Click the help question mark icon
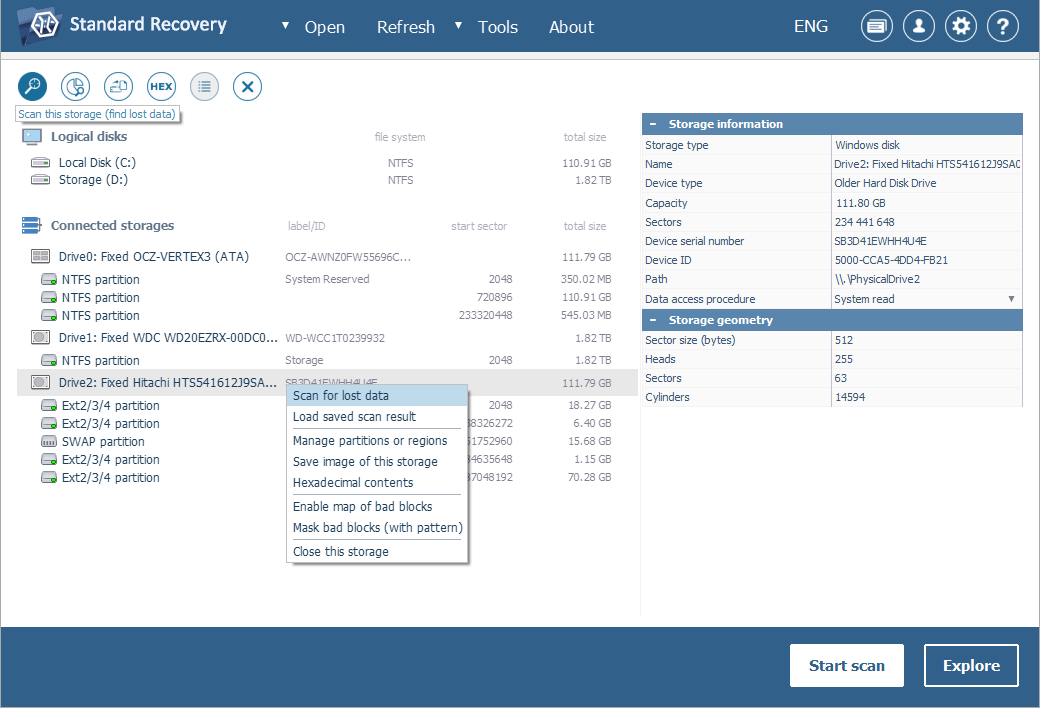Image resolution: width=1040 pixels, height=708 pixels. point(1003,27)
